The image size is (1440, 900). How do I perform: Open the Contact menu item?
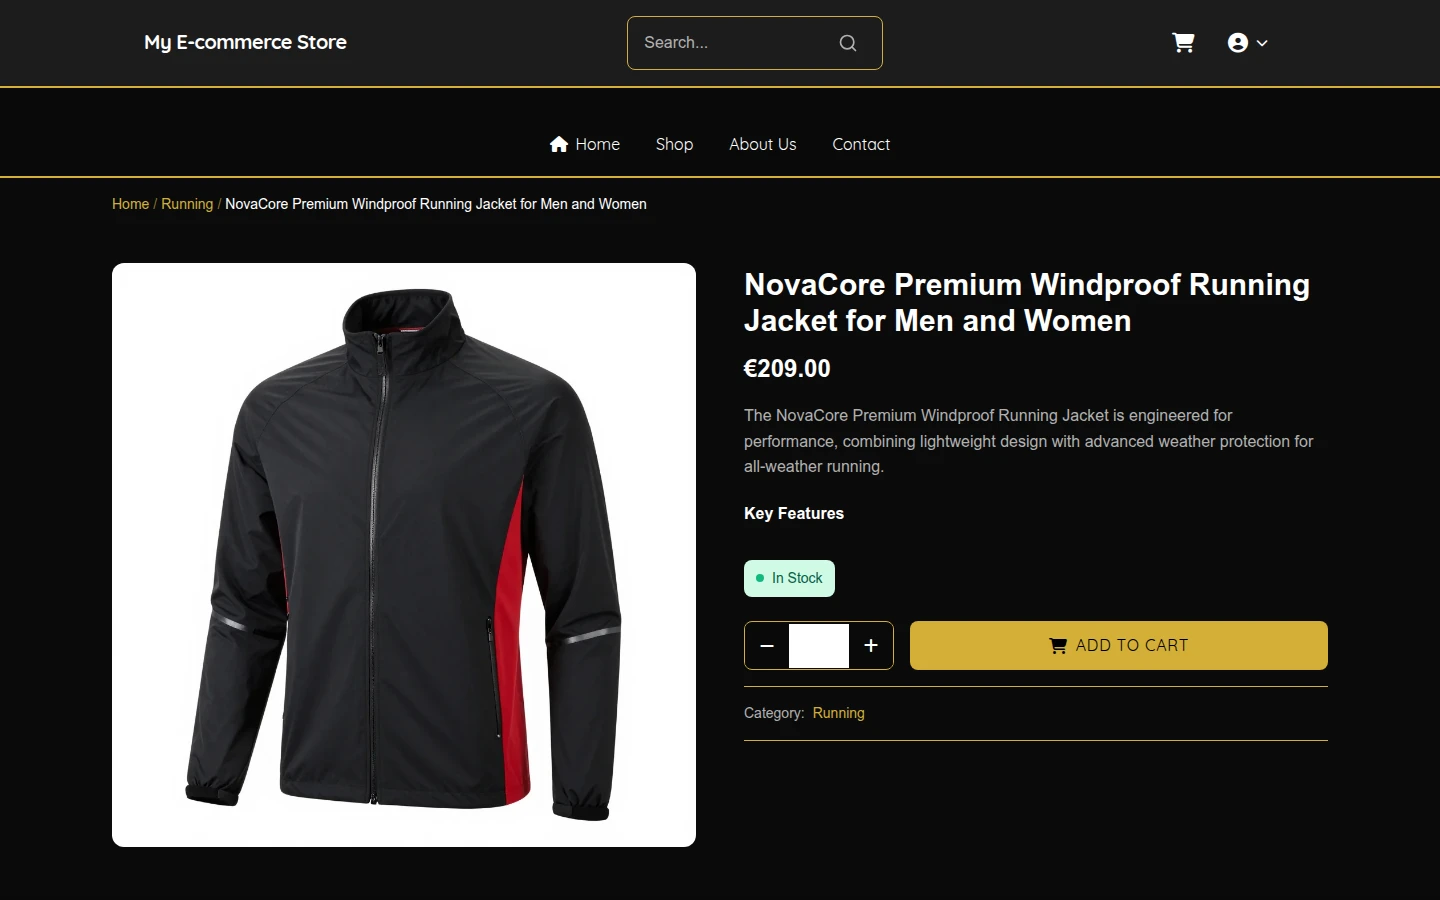pyautogui.click(x=861, y=144)
